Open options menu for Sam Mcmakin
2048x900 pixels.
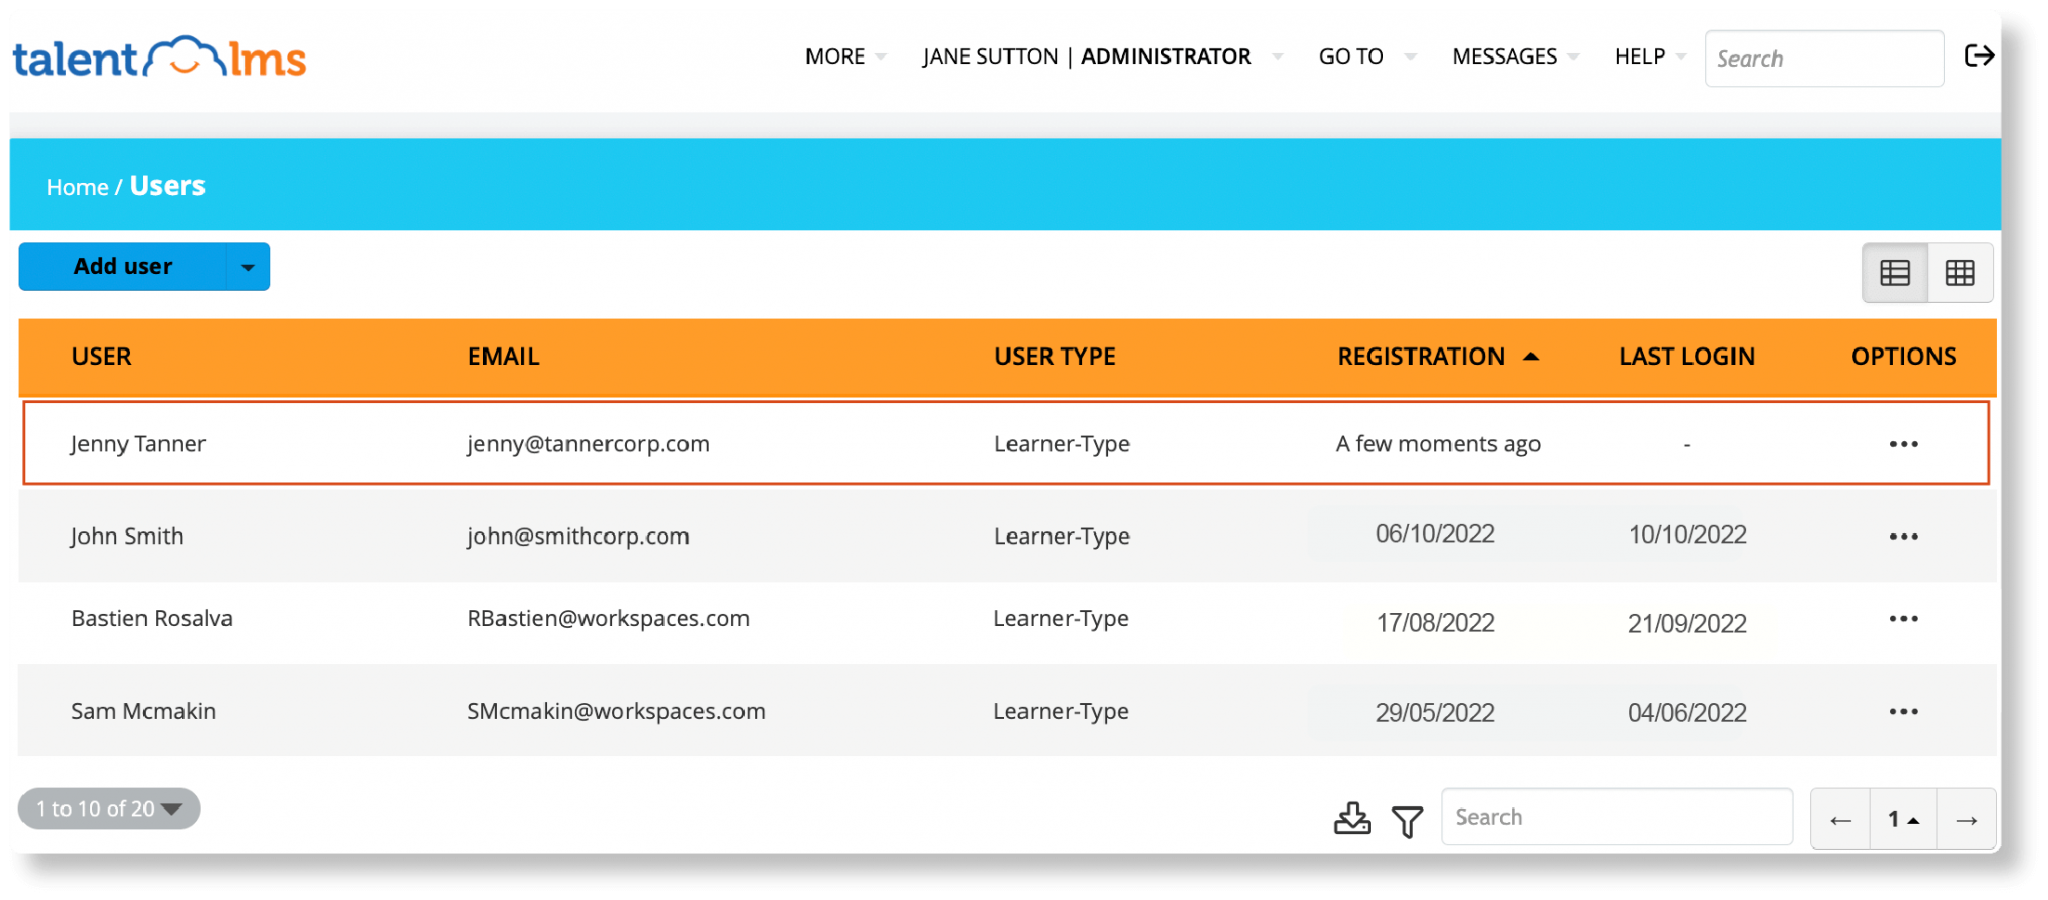coord(1904,711)
